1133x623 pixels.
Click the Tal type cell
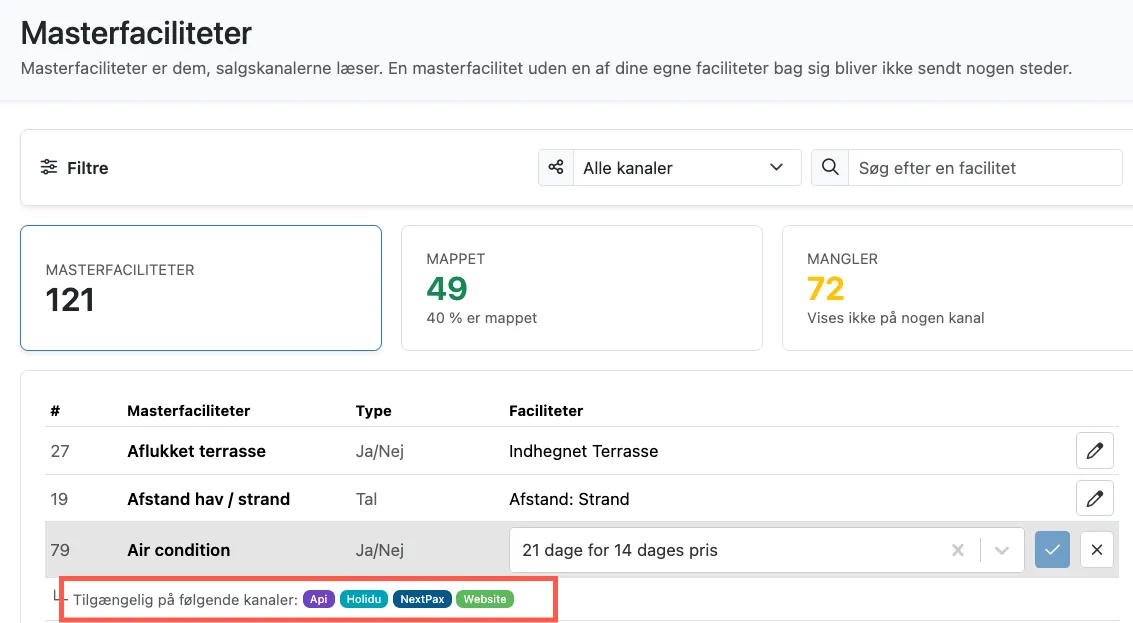(366, 499)
